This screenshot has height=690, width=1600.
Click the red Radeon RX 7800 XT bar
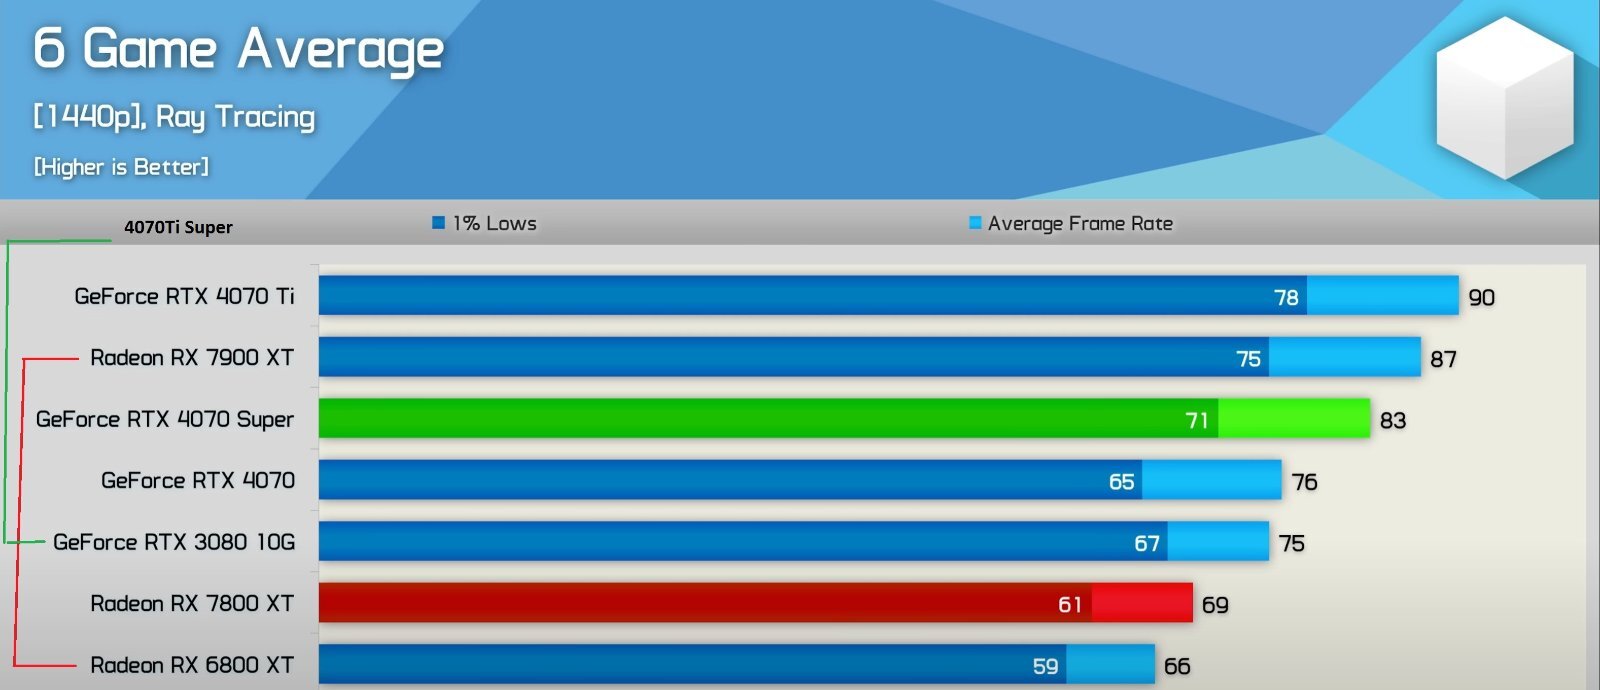756,603
